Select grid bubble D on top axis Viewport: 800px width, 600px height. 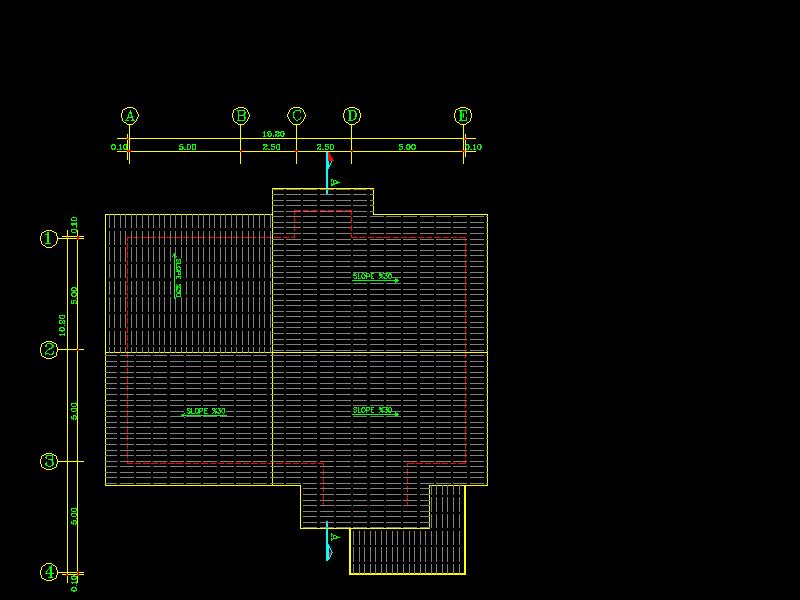(352, 116)
